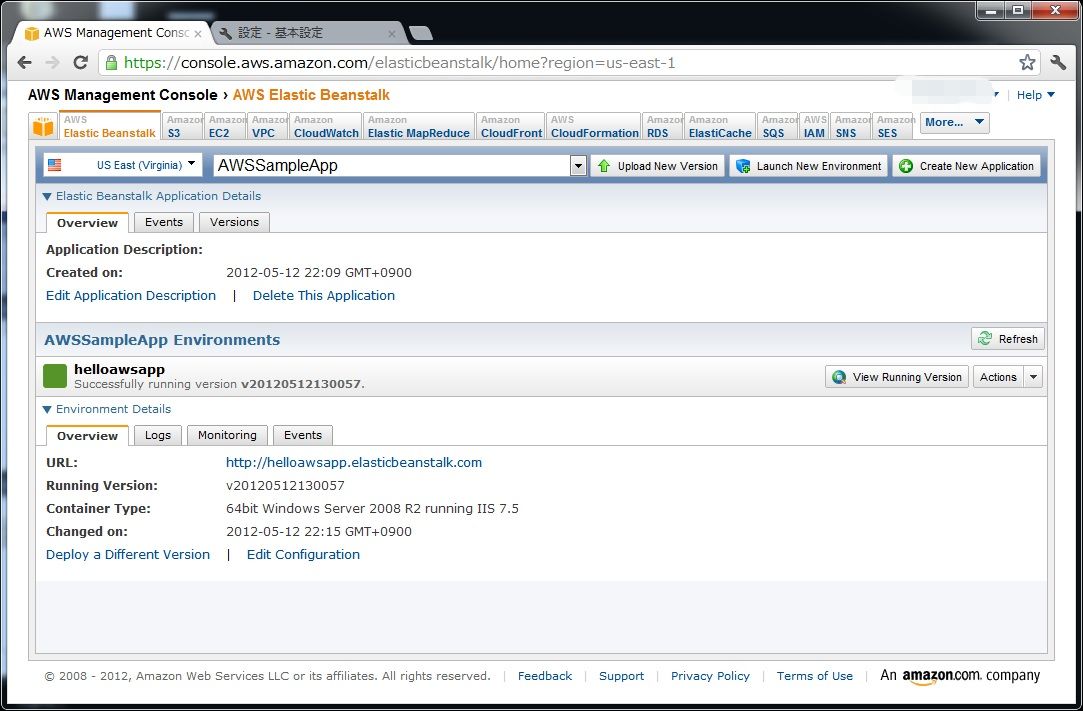Click AWS Management Console breadcrumb link
This screenshot has width=1083, height=711.
click(122, 95)
